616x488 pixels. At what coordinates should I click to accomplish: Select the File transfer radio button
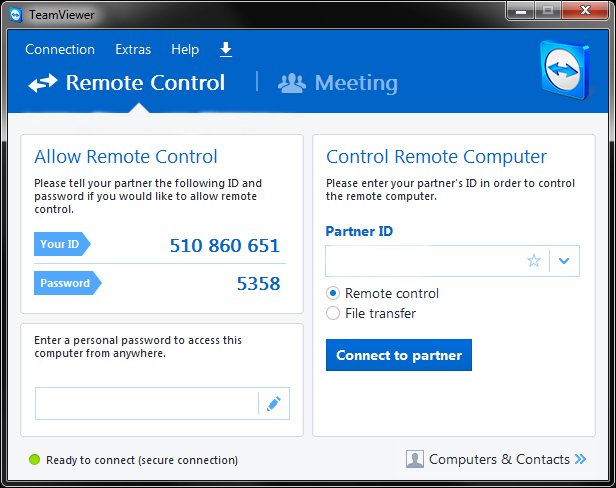(x=333, y=313)
